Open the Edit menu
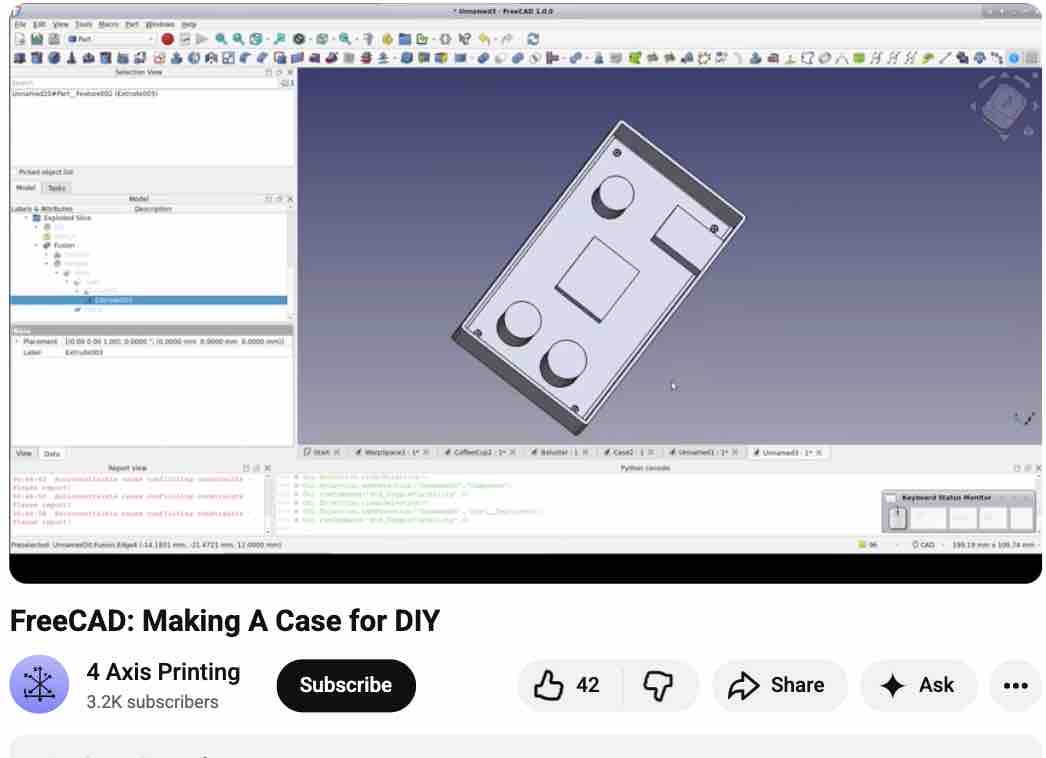This screenshot has height=758, width=1046. point(39,24)
